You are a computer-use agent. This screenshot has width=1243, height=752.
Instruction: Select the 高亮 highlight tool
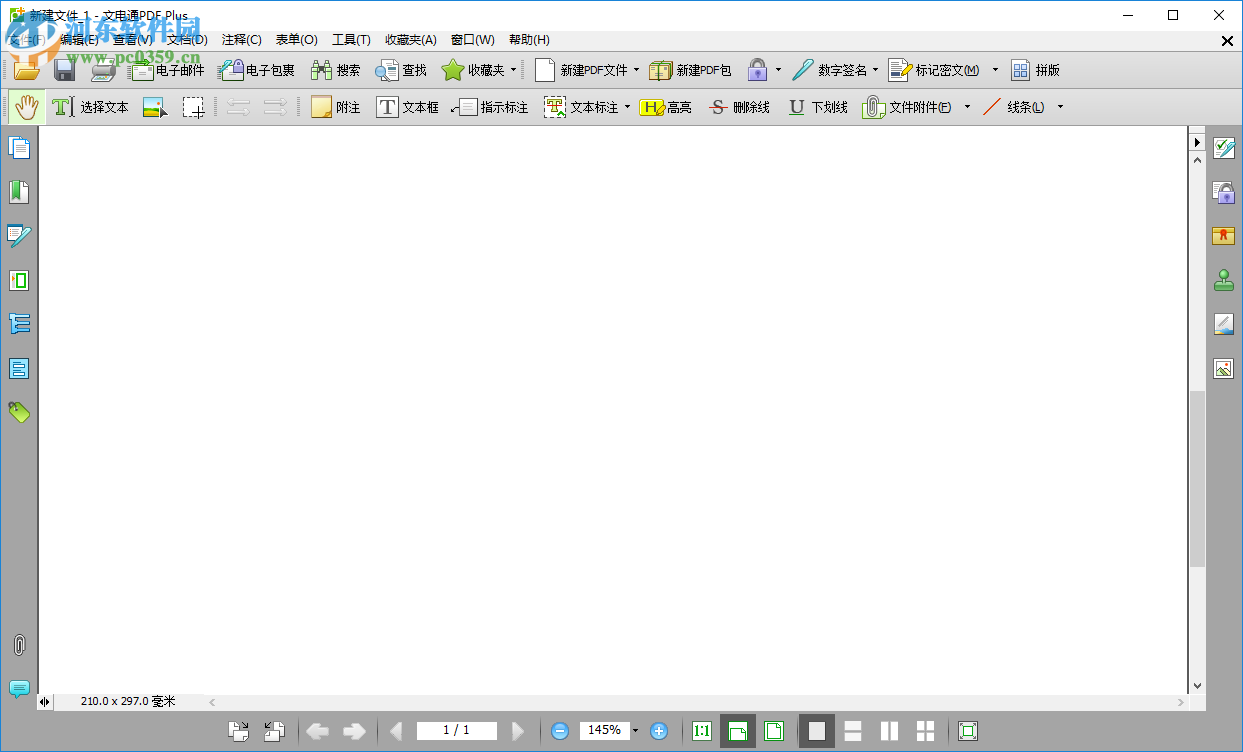666,107
